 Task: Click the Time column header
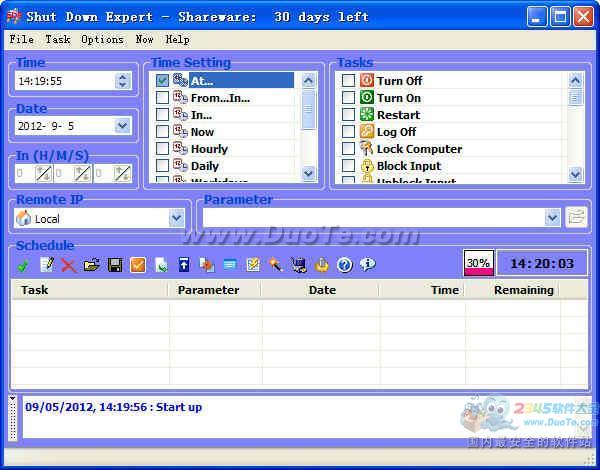click(422, 290)
